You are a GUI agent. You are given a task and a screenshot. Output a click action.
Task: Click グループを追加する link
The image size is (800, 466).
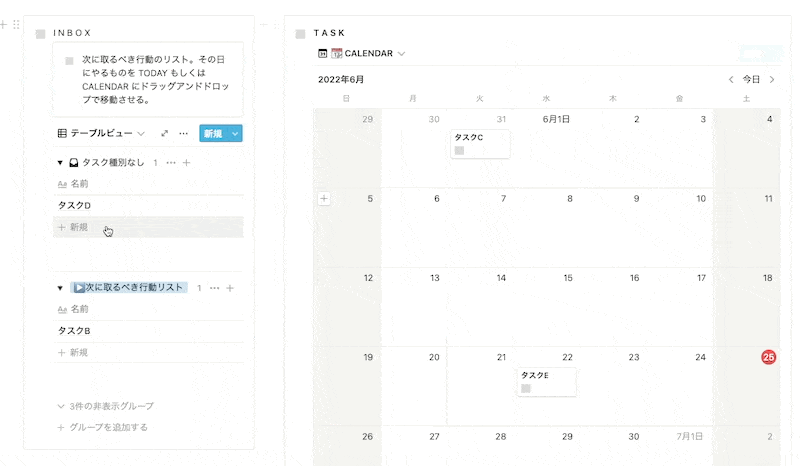point(103,427)
